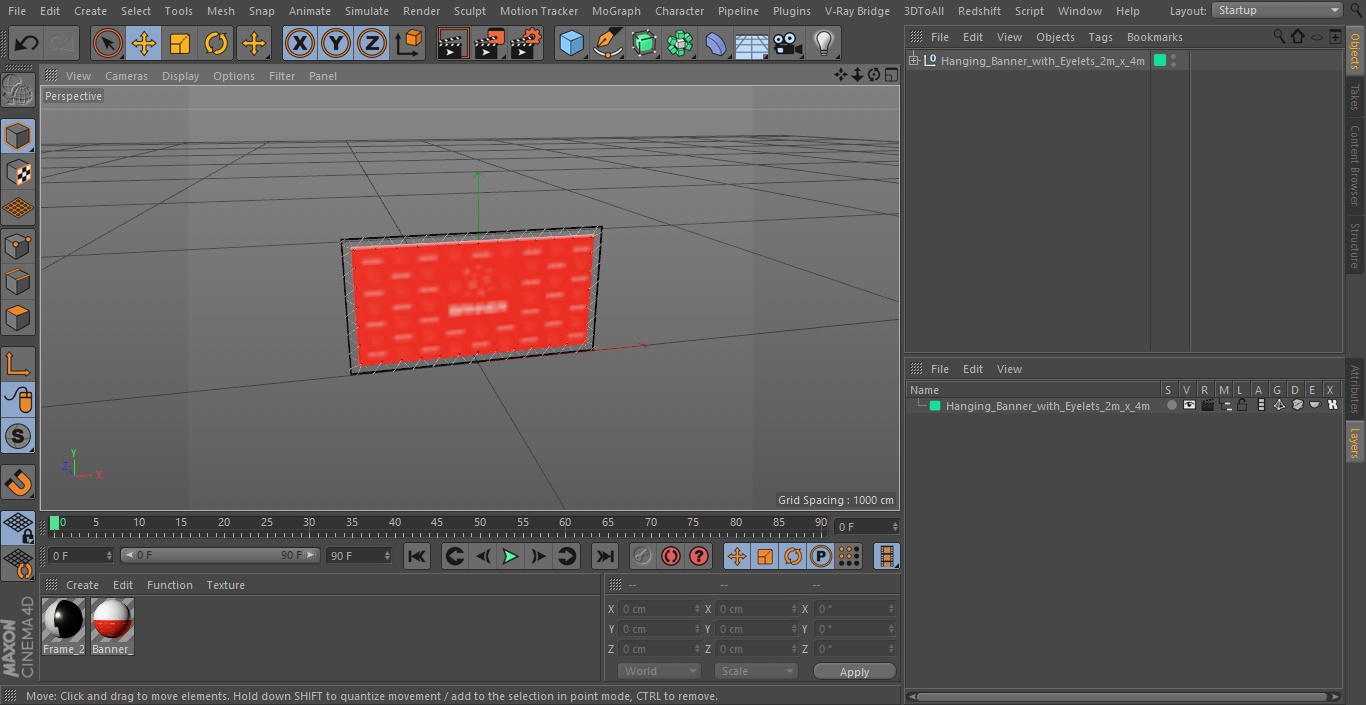The height and width of the screenshot is (705, 1366).
Task: Add a Camera object
Action: pos(787,44)
